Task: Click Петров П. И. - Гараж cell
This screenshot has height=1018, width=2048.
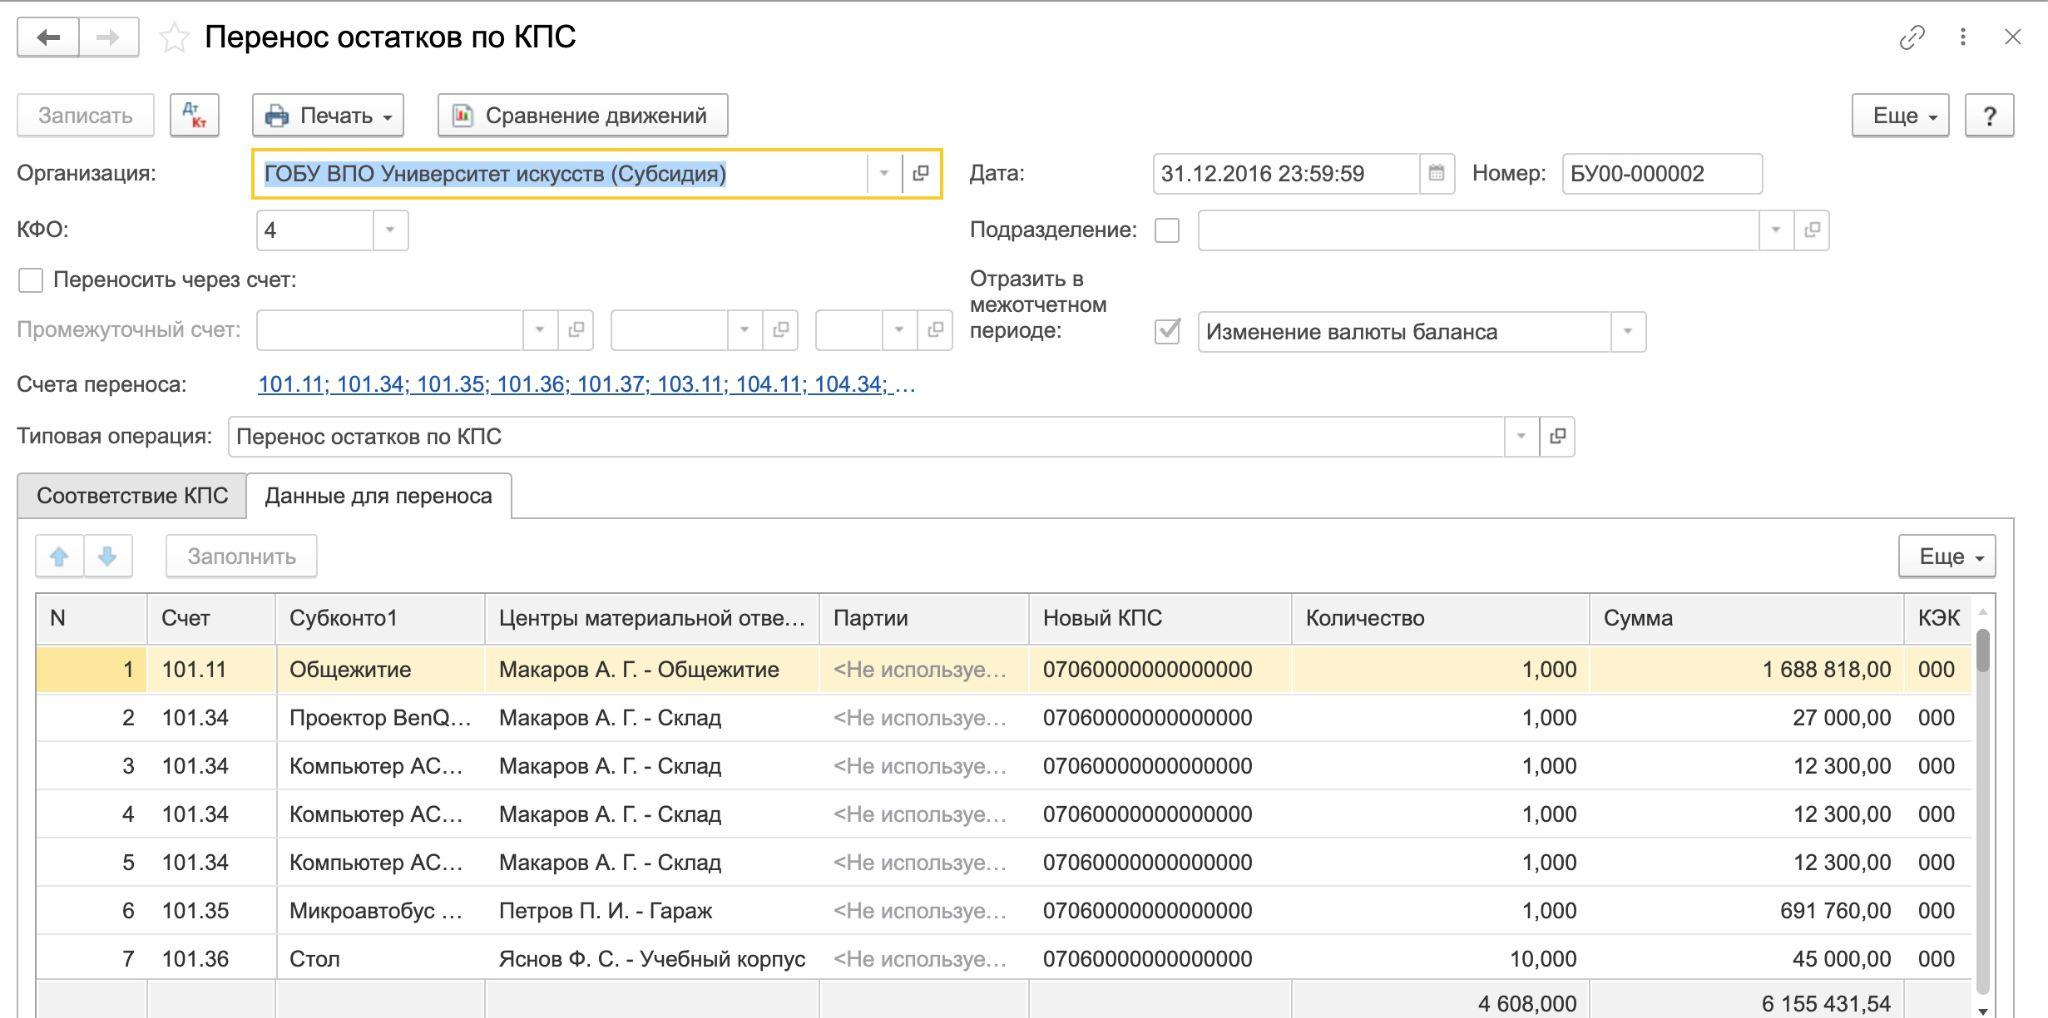Action: pos(652,911)
